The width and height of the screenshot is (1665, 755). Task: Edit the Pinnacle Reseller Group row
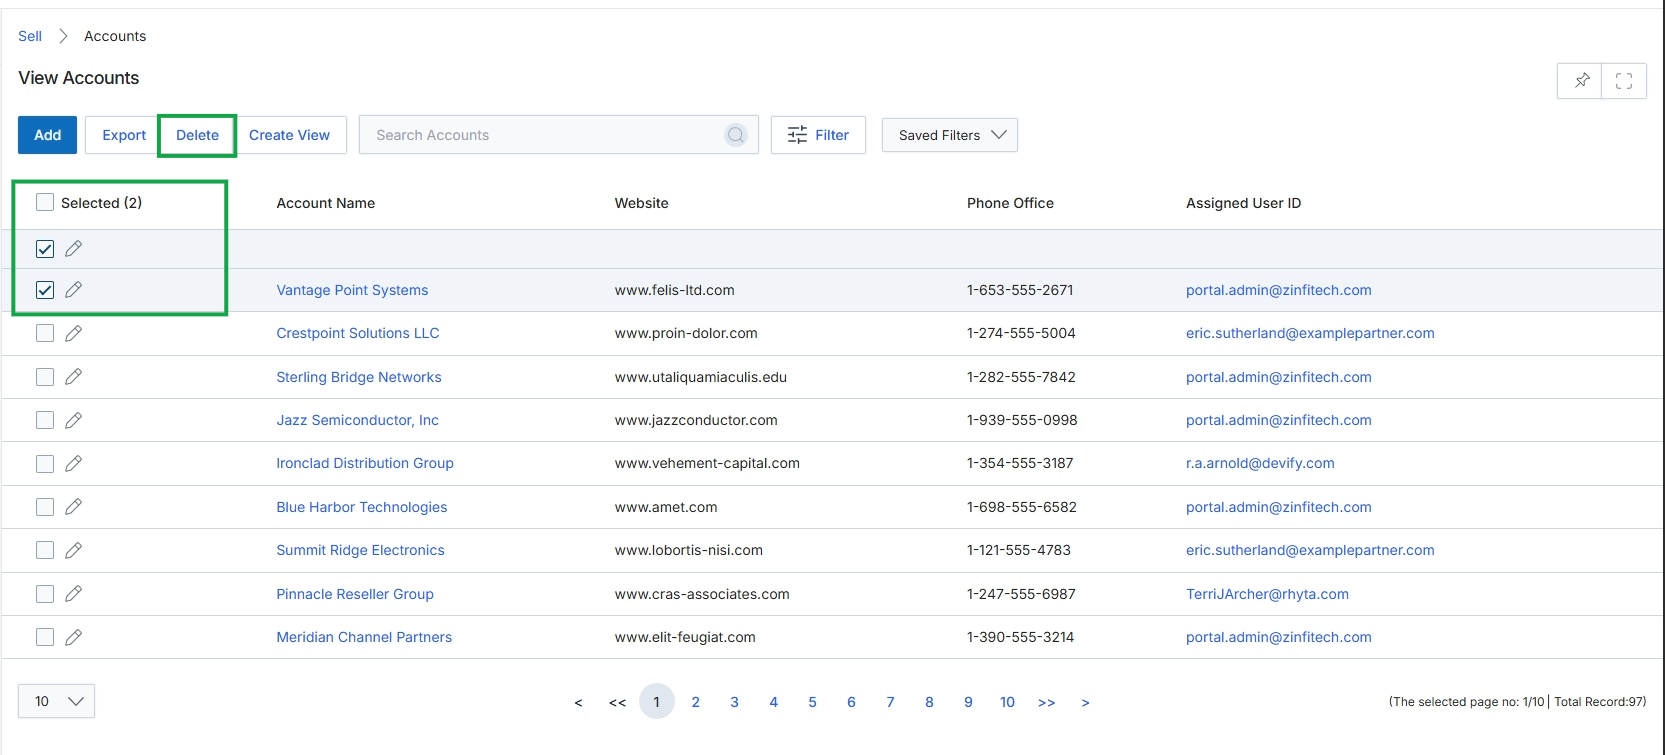pos(74,594)
